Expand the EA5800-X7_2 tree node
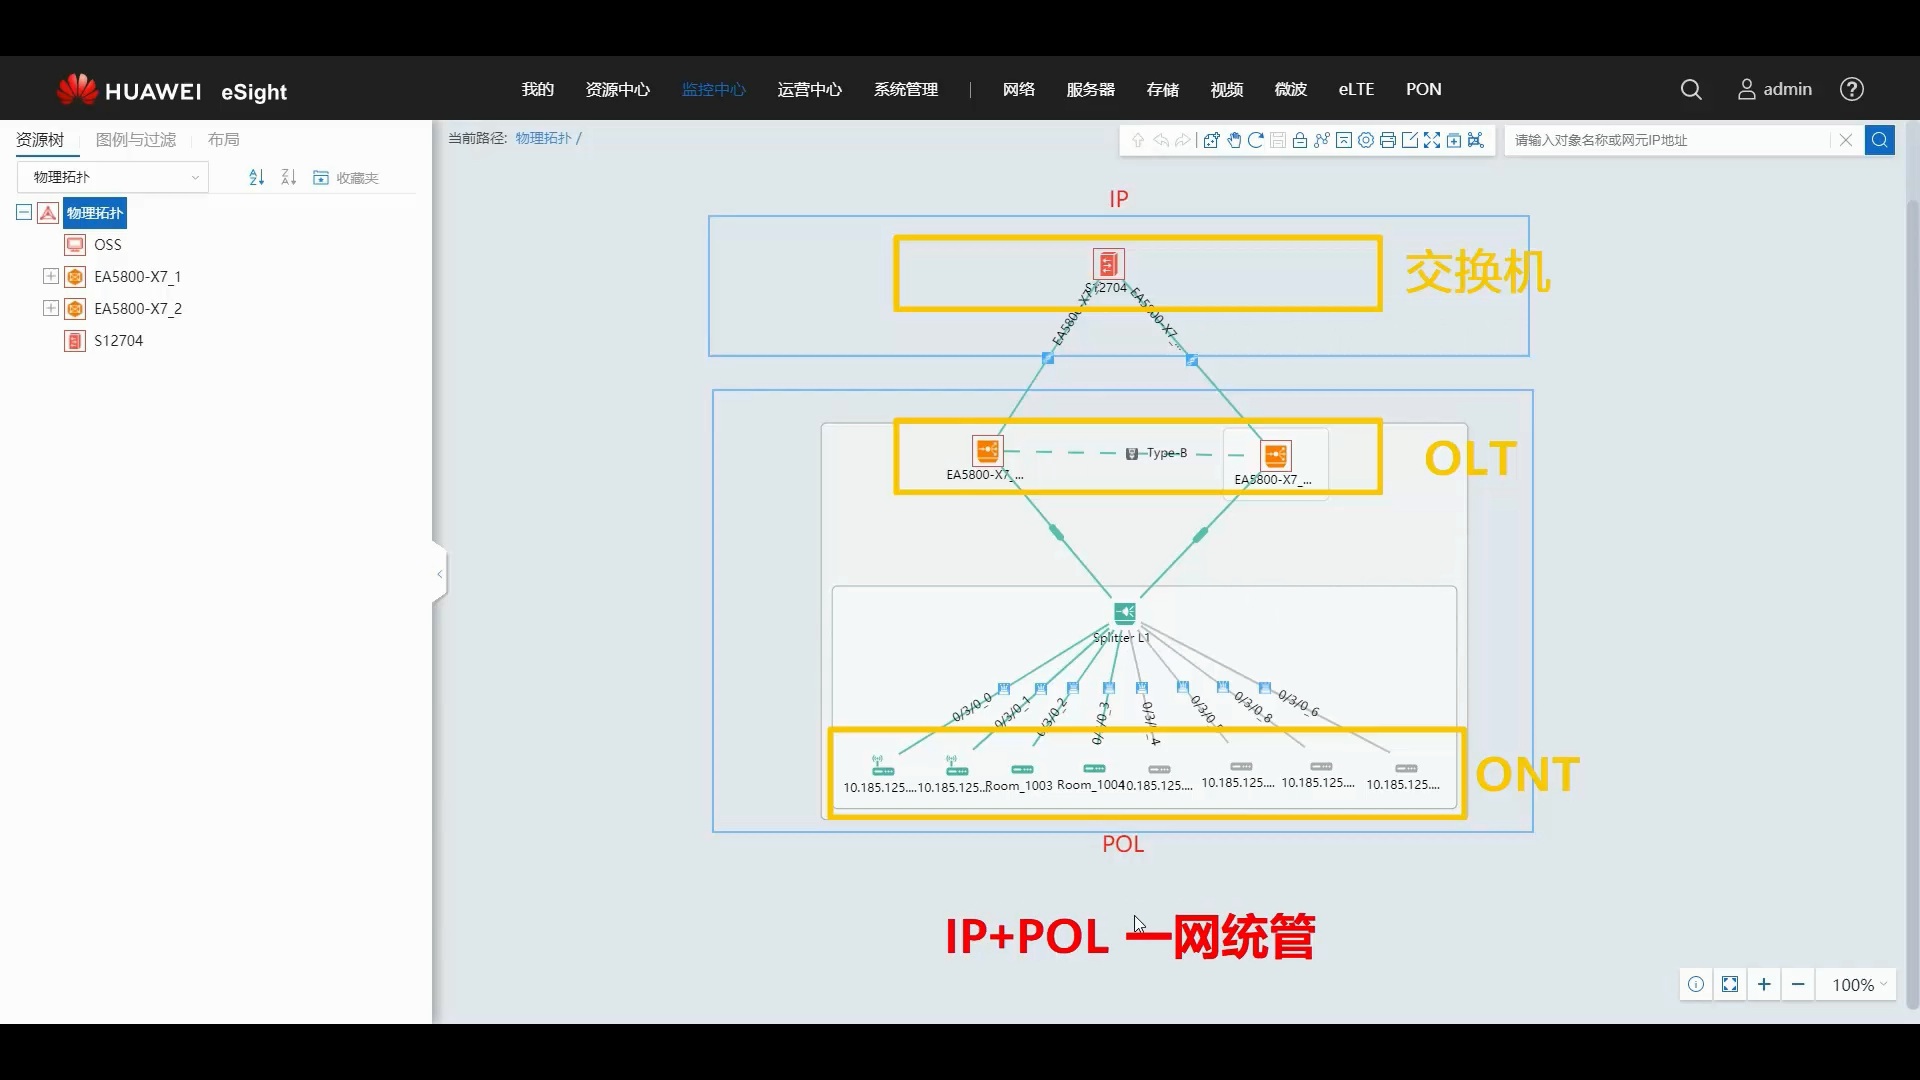Image resolution: width=1920 pixels, height=1080 pixels. (x=51, y=308)
